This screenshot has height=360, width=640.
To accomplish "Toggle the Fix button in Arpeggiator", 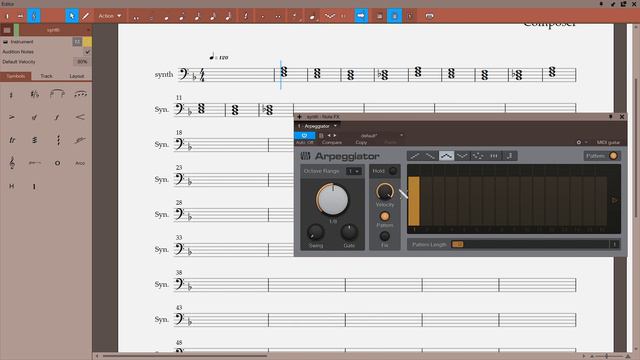I will [x=384, y=236].
